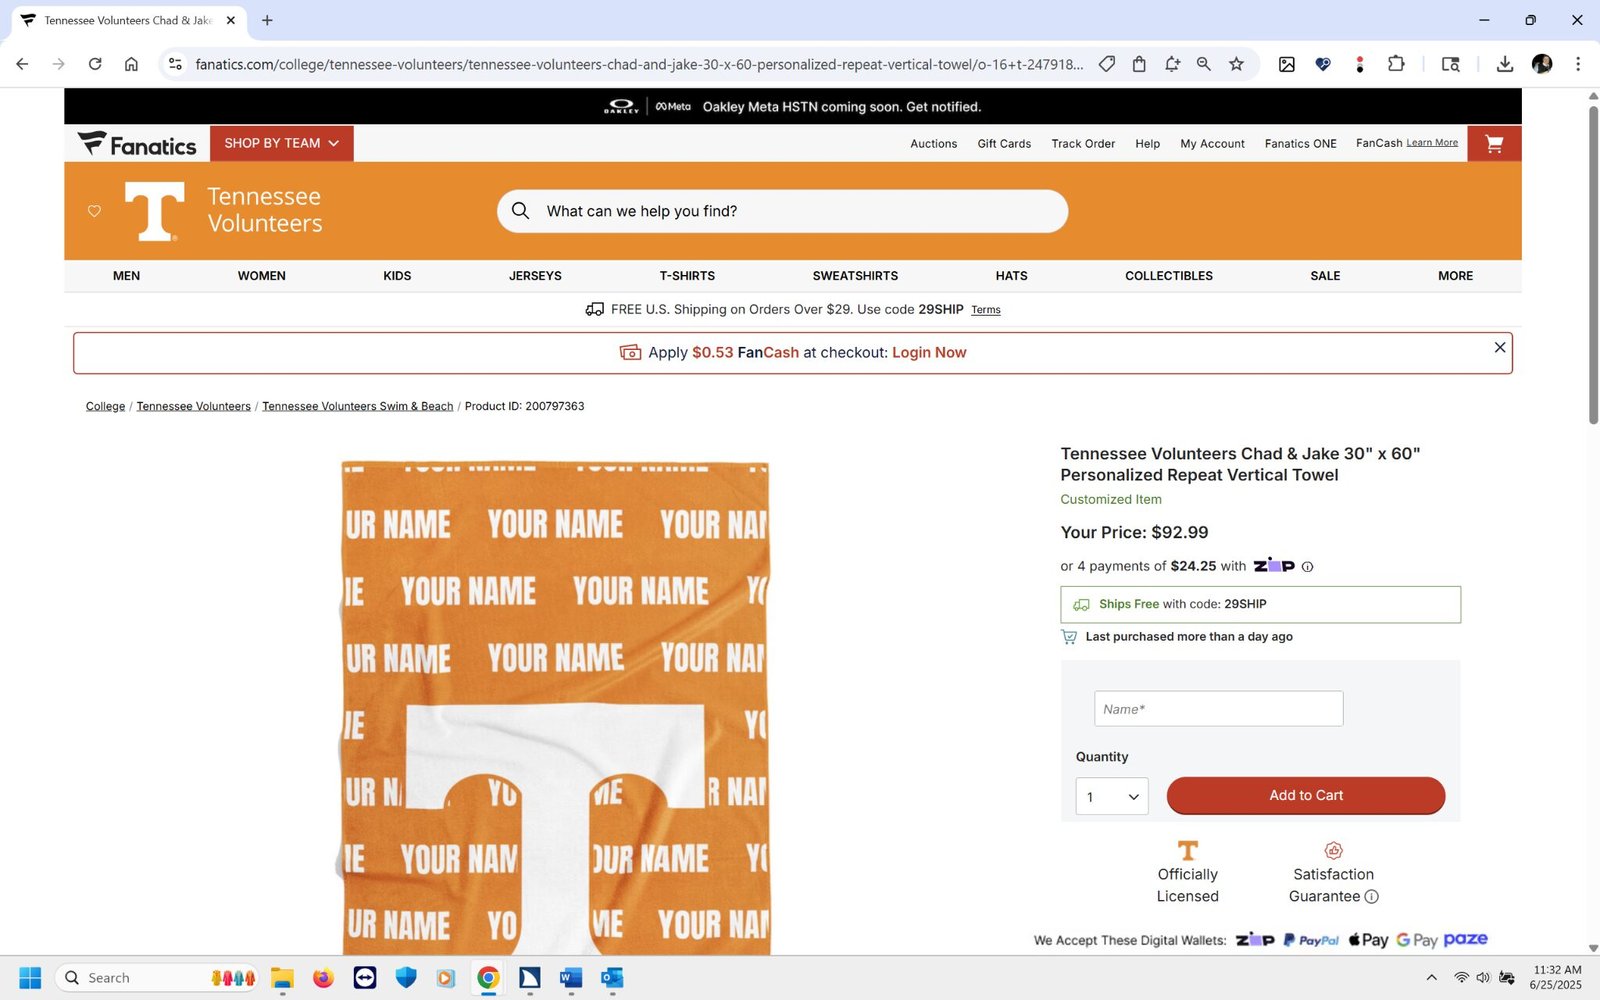This screenshot has width=1600, height=1000.
Task: Click Windows taskbar Search box
Action: pos(158,978)
